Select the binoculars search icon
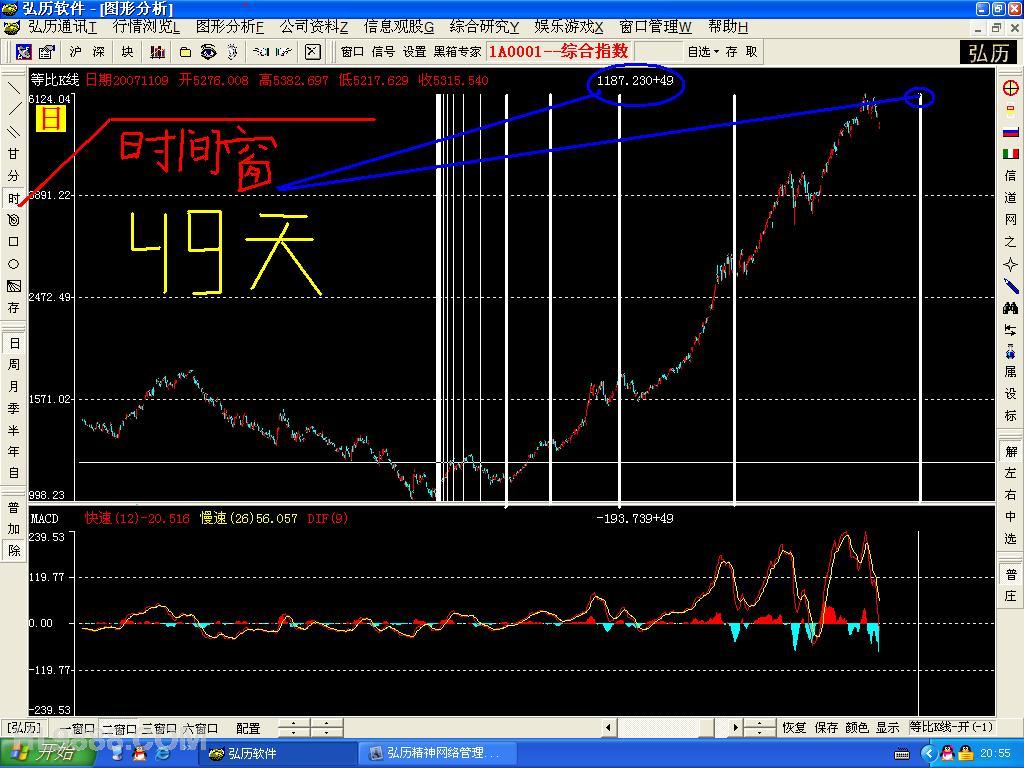The image size is (1024, 768). pyautogui.click(x=1011, y=308)
